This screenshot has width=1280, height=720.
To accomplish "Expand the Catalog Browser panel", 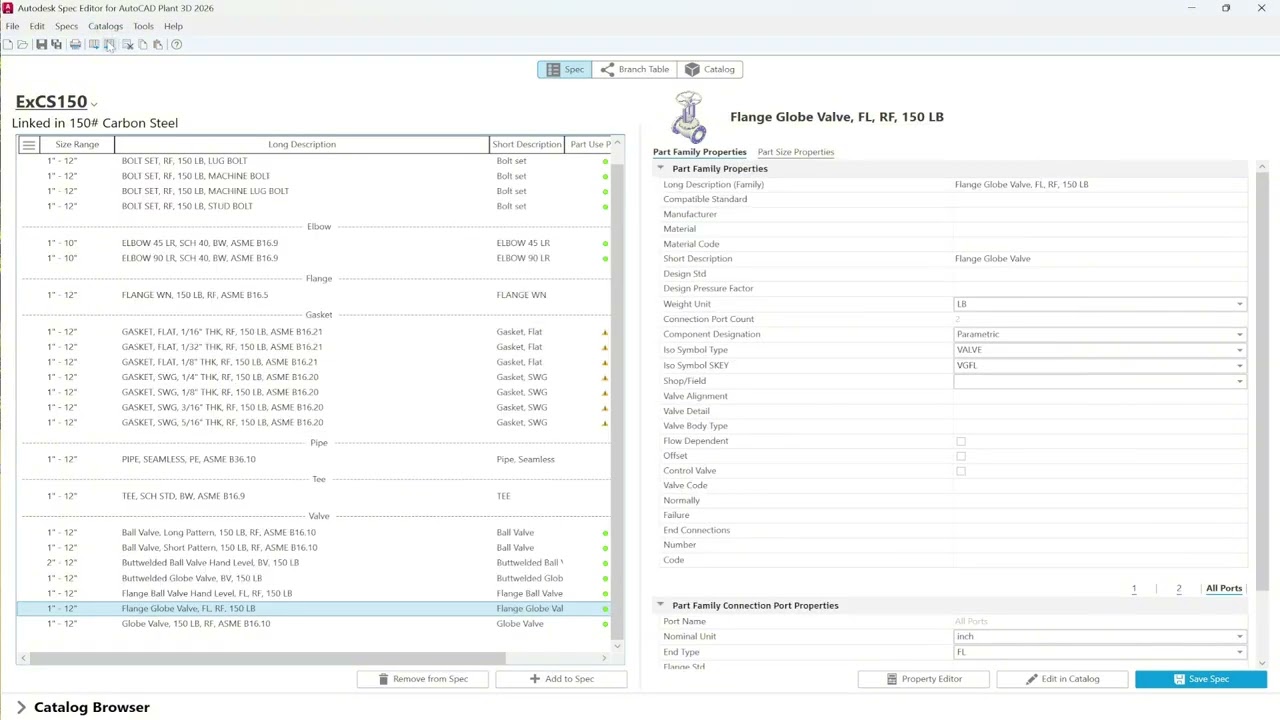I will click(x=21, y=707).
